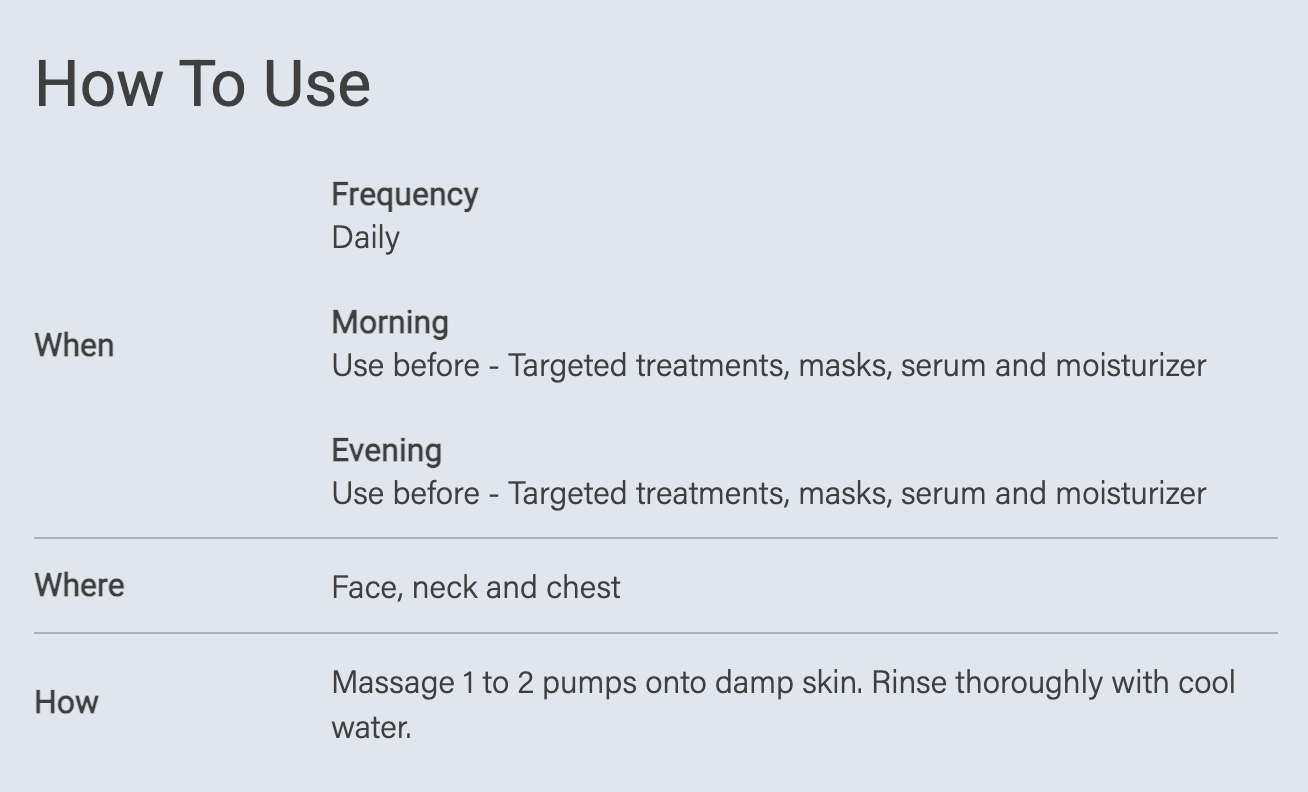
Task: Select the "Face, neck and chest" text
Action: click(x=475, y=587)
